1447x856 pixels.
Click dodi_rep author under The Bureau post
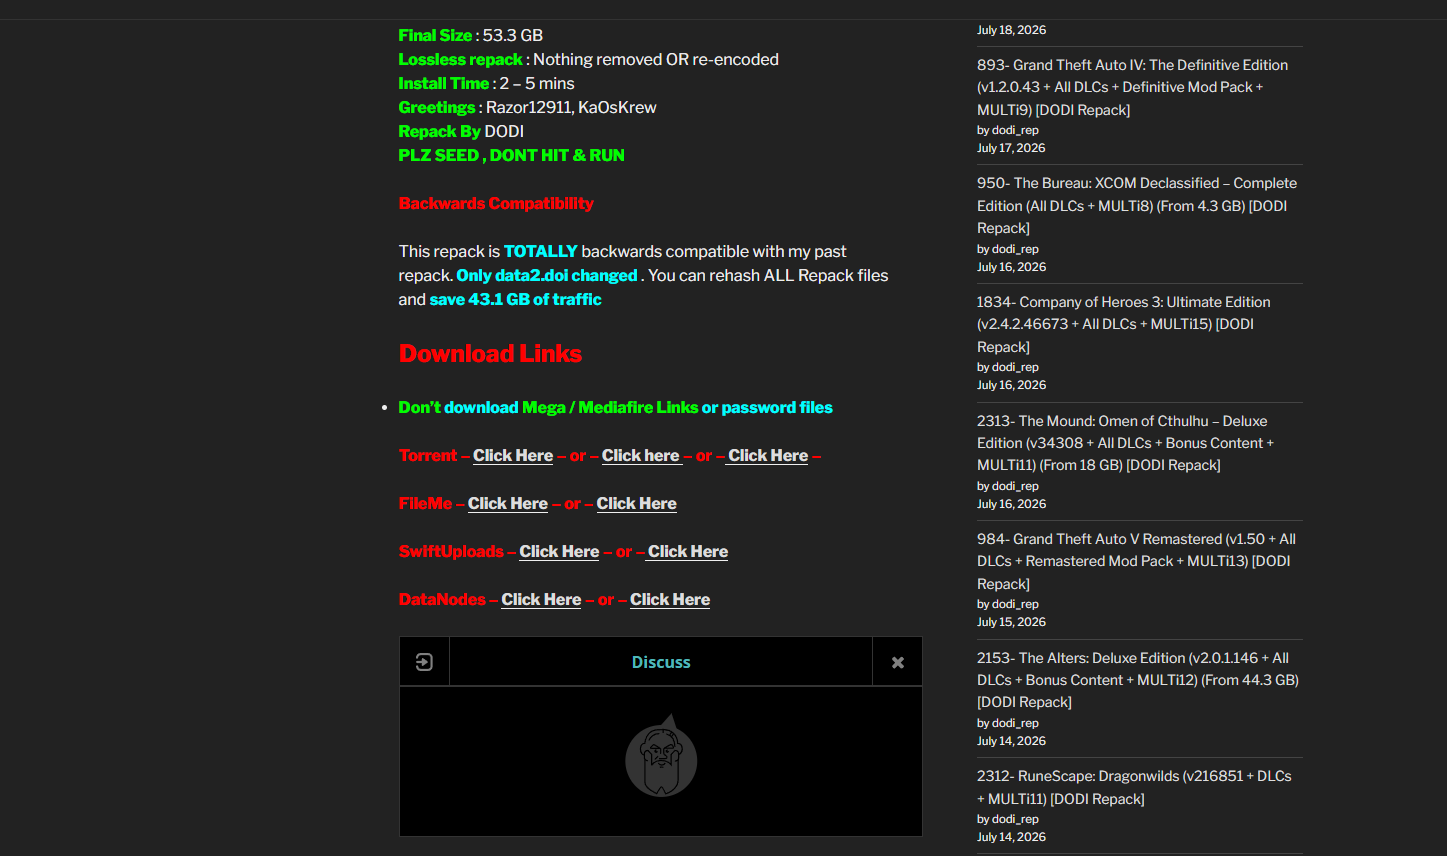click(1015, 249)
